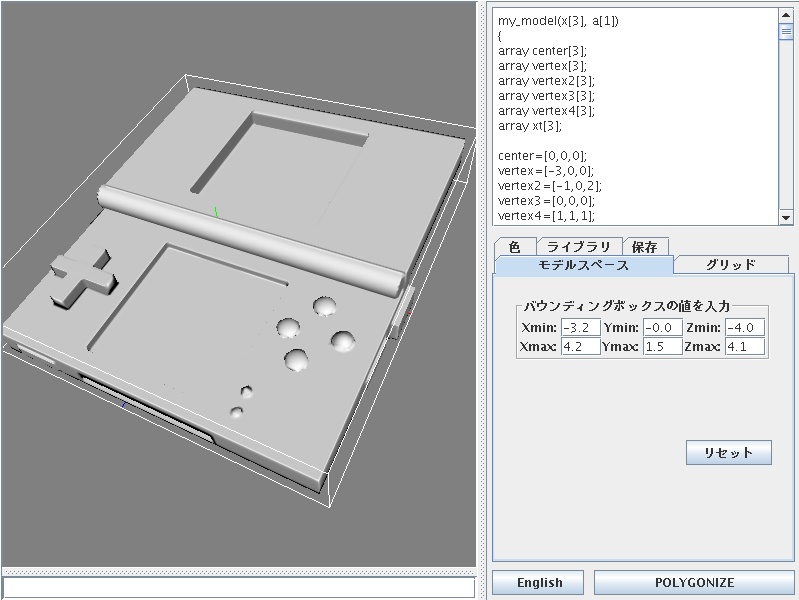Viewport: 799px width, 600px height.
Task: Click the line 'array vertex2[3];'
Action: pos(546,81)
